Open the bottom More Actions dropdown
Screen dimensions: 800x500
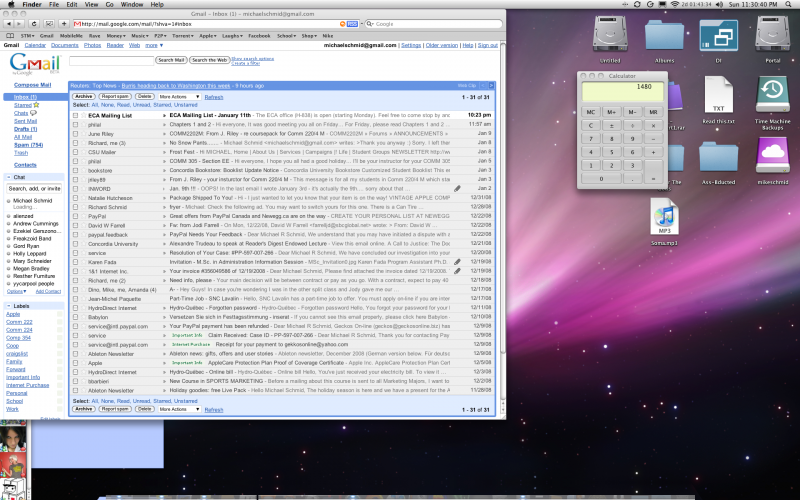179,409
